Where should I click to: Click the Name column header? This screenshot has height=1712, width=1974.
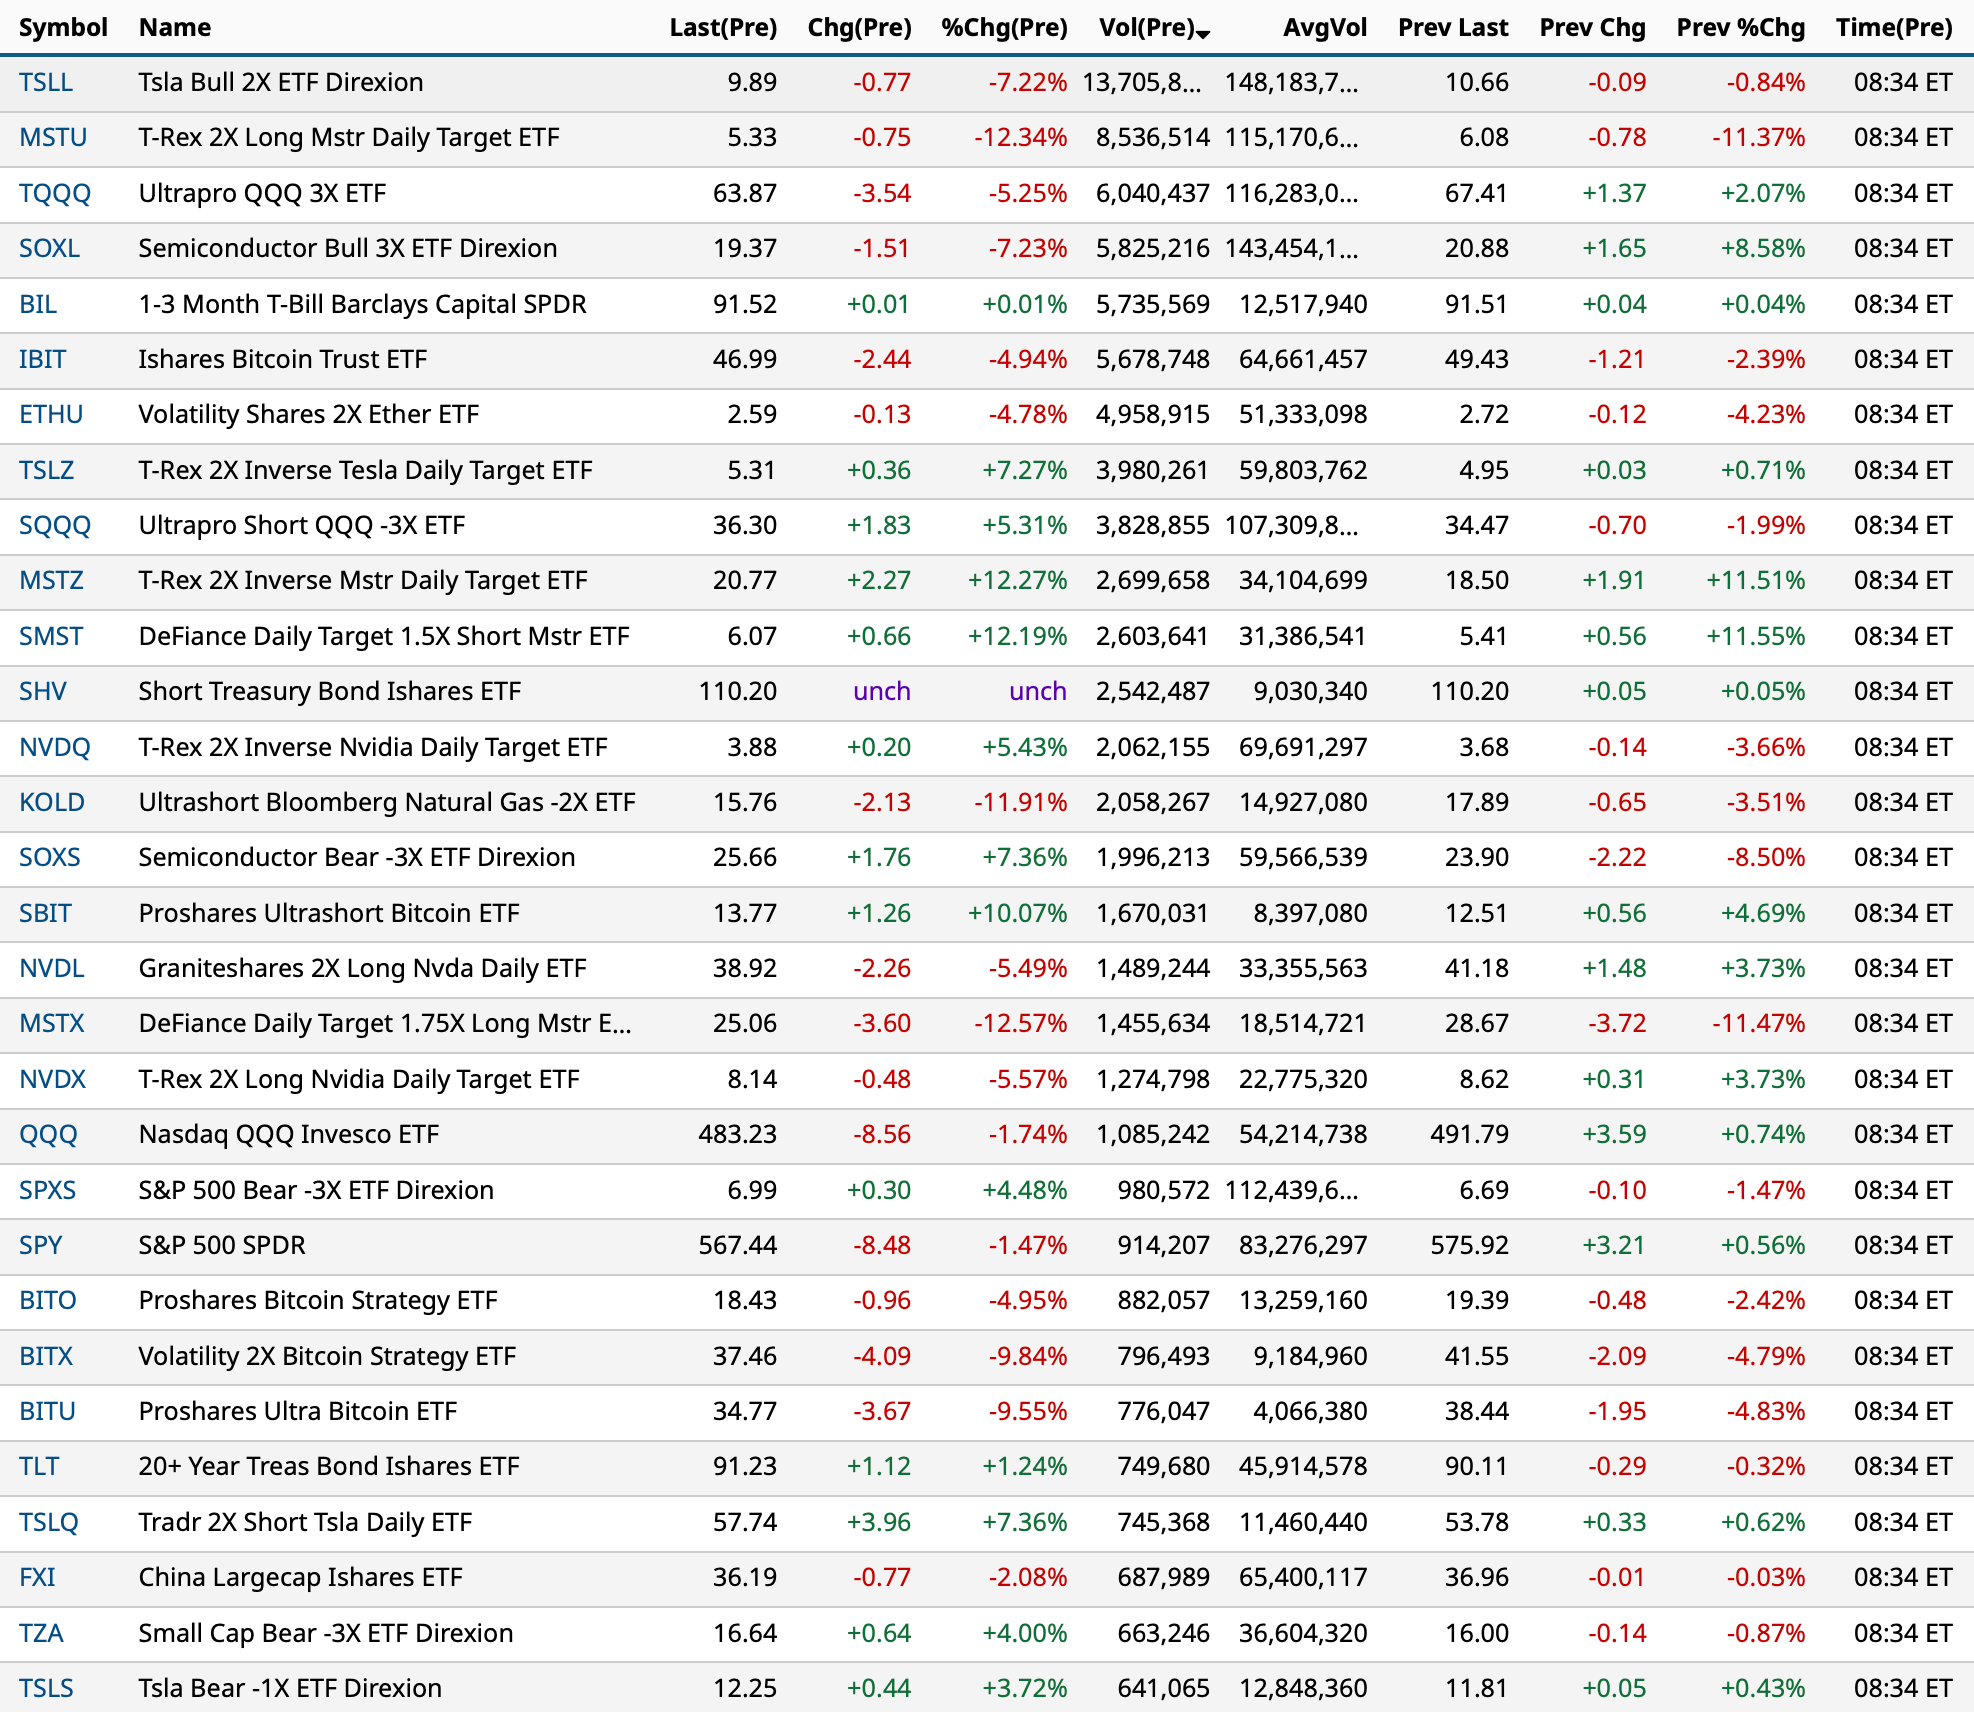[x=175, y=27]
